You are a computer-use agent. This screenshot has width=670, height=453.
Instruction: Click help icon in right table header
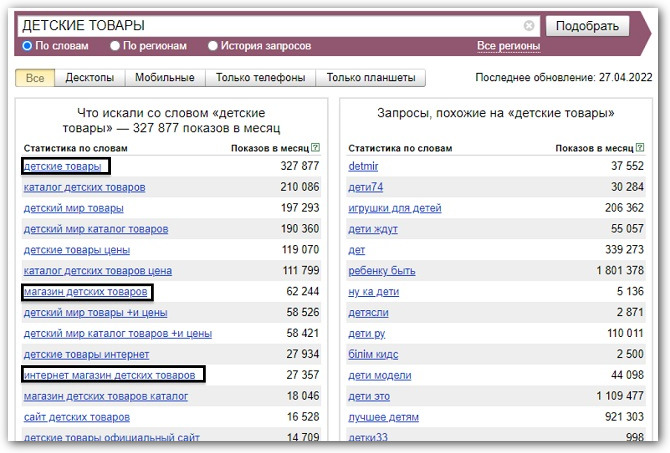[x=640, y=148]
